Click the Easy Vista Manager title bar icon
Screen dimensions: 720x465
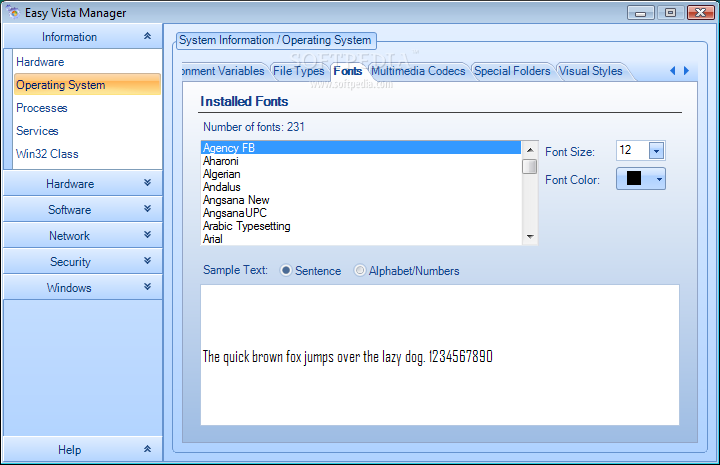[14, 12]
